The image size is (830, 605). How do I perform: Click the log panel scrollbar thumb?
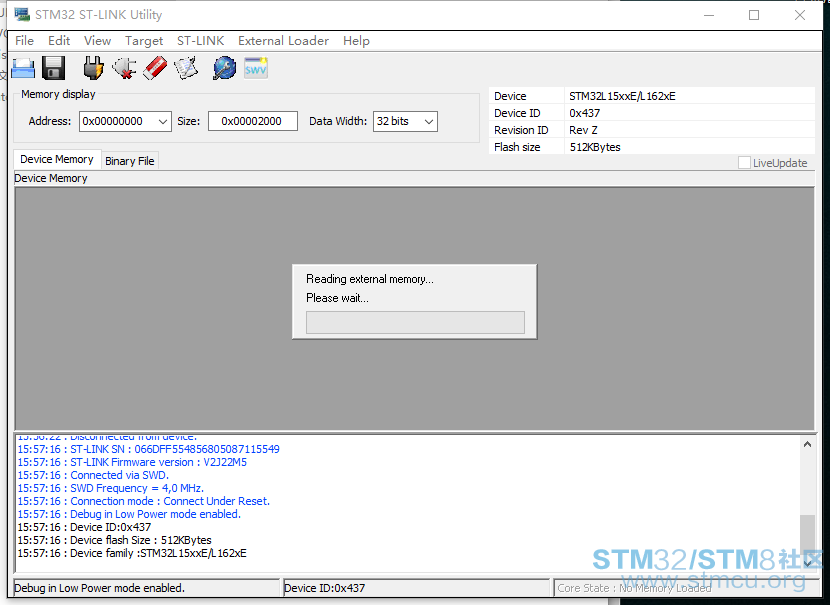pyautogui.click(x=807, y=534)
